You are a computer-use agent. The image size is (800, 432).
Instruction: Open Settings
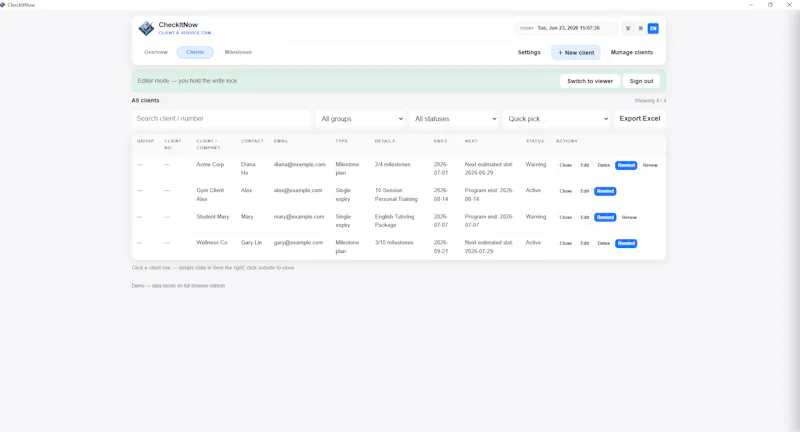click(529, 53)
